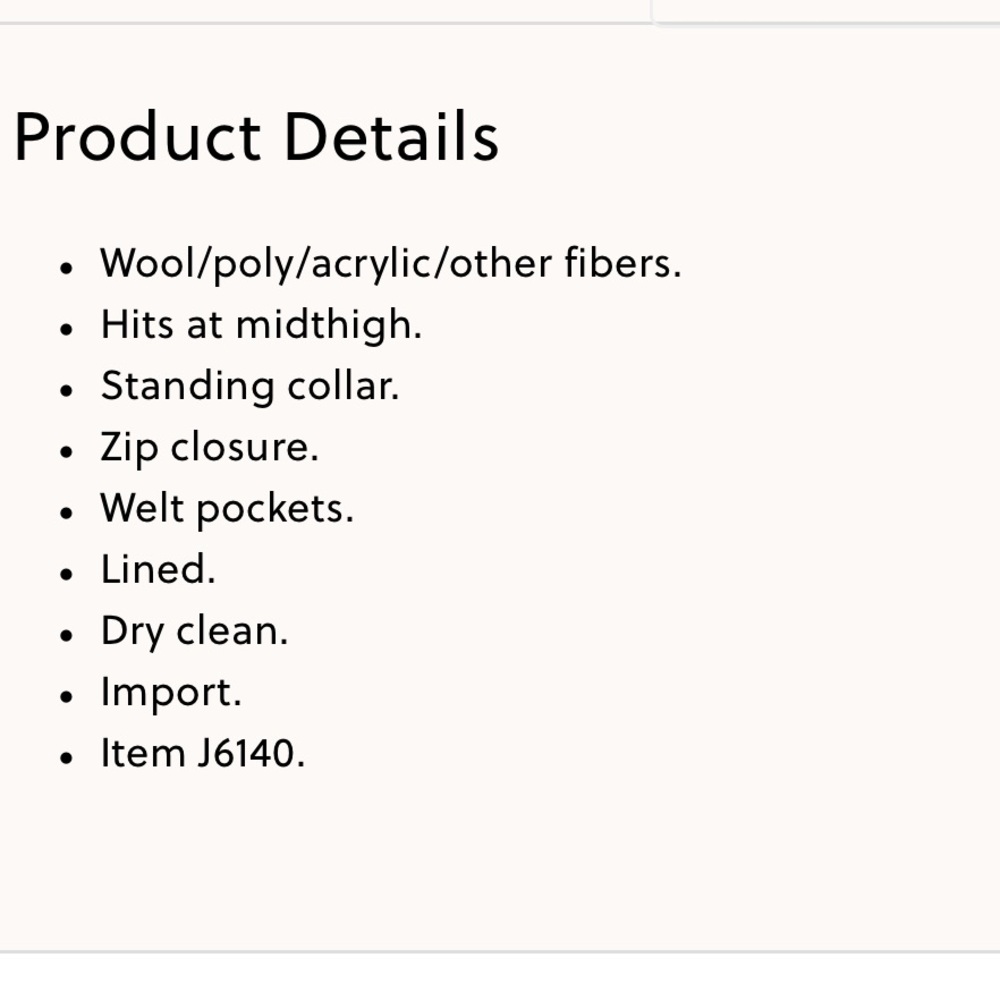
Task: Click the bullet next to Standing collar
Action: [66, 390]
